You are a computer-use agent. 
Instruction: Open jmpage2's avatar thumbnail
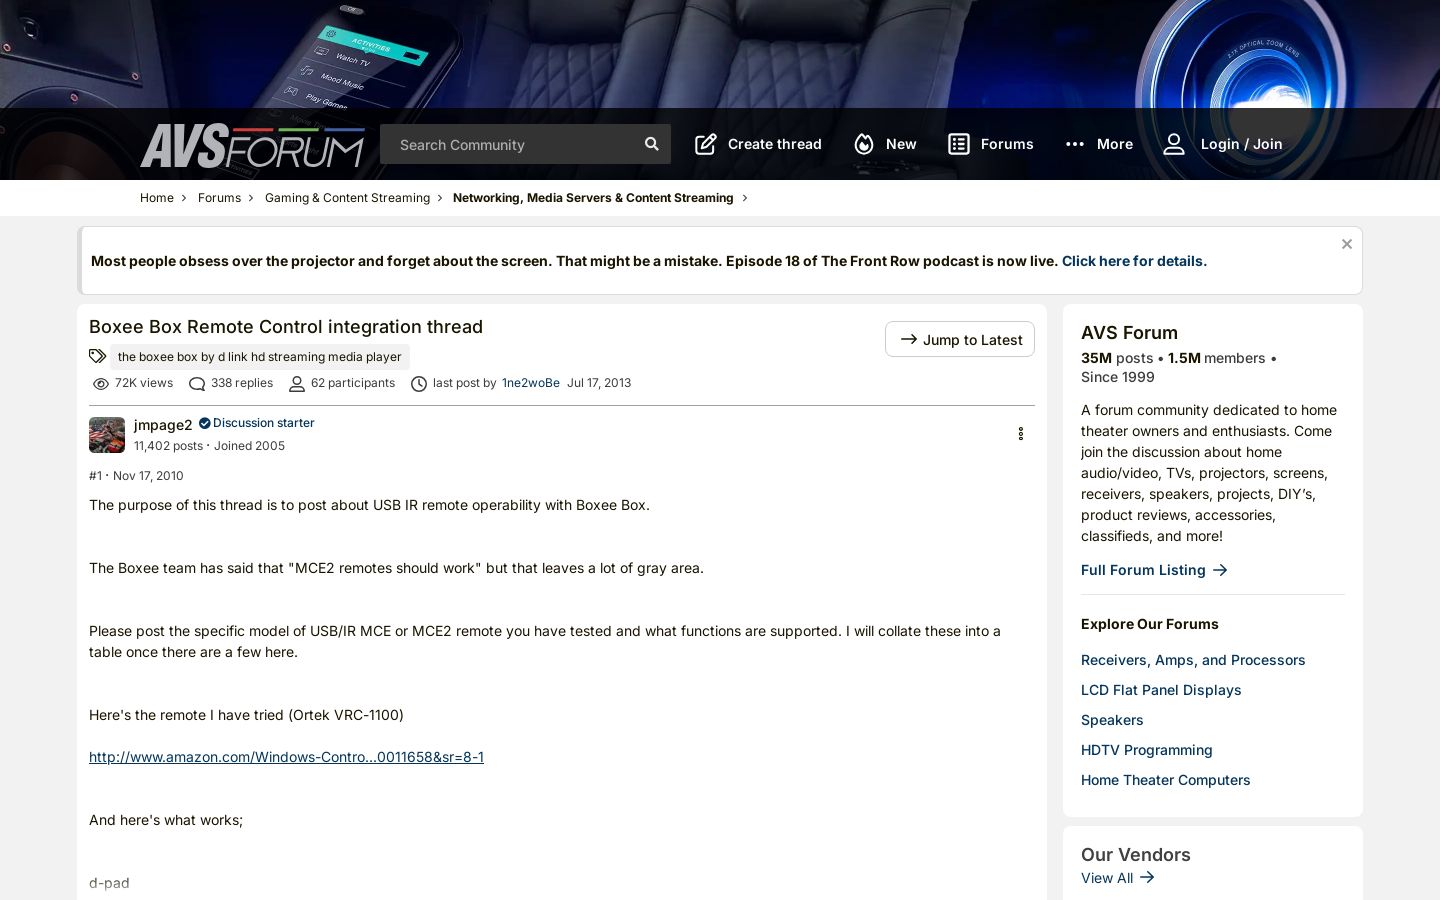click(107, 435)
